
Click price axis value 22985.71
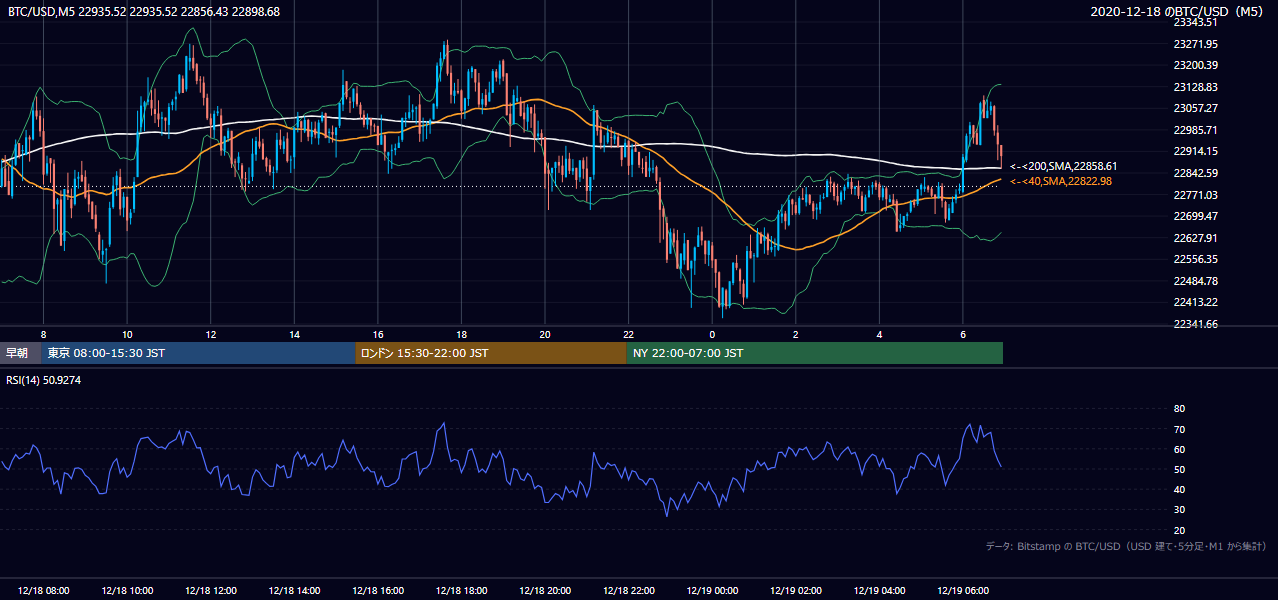[1195, 130]
